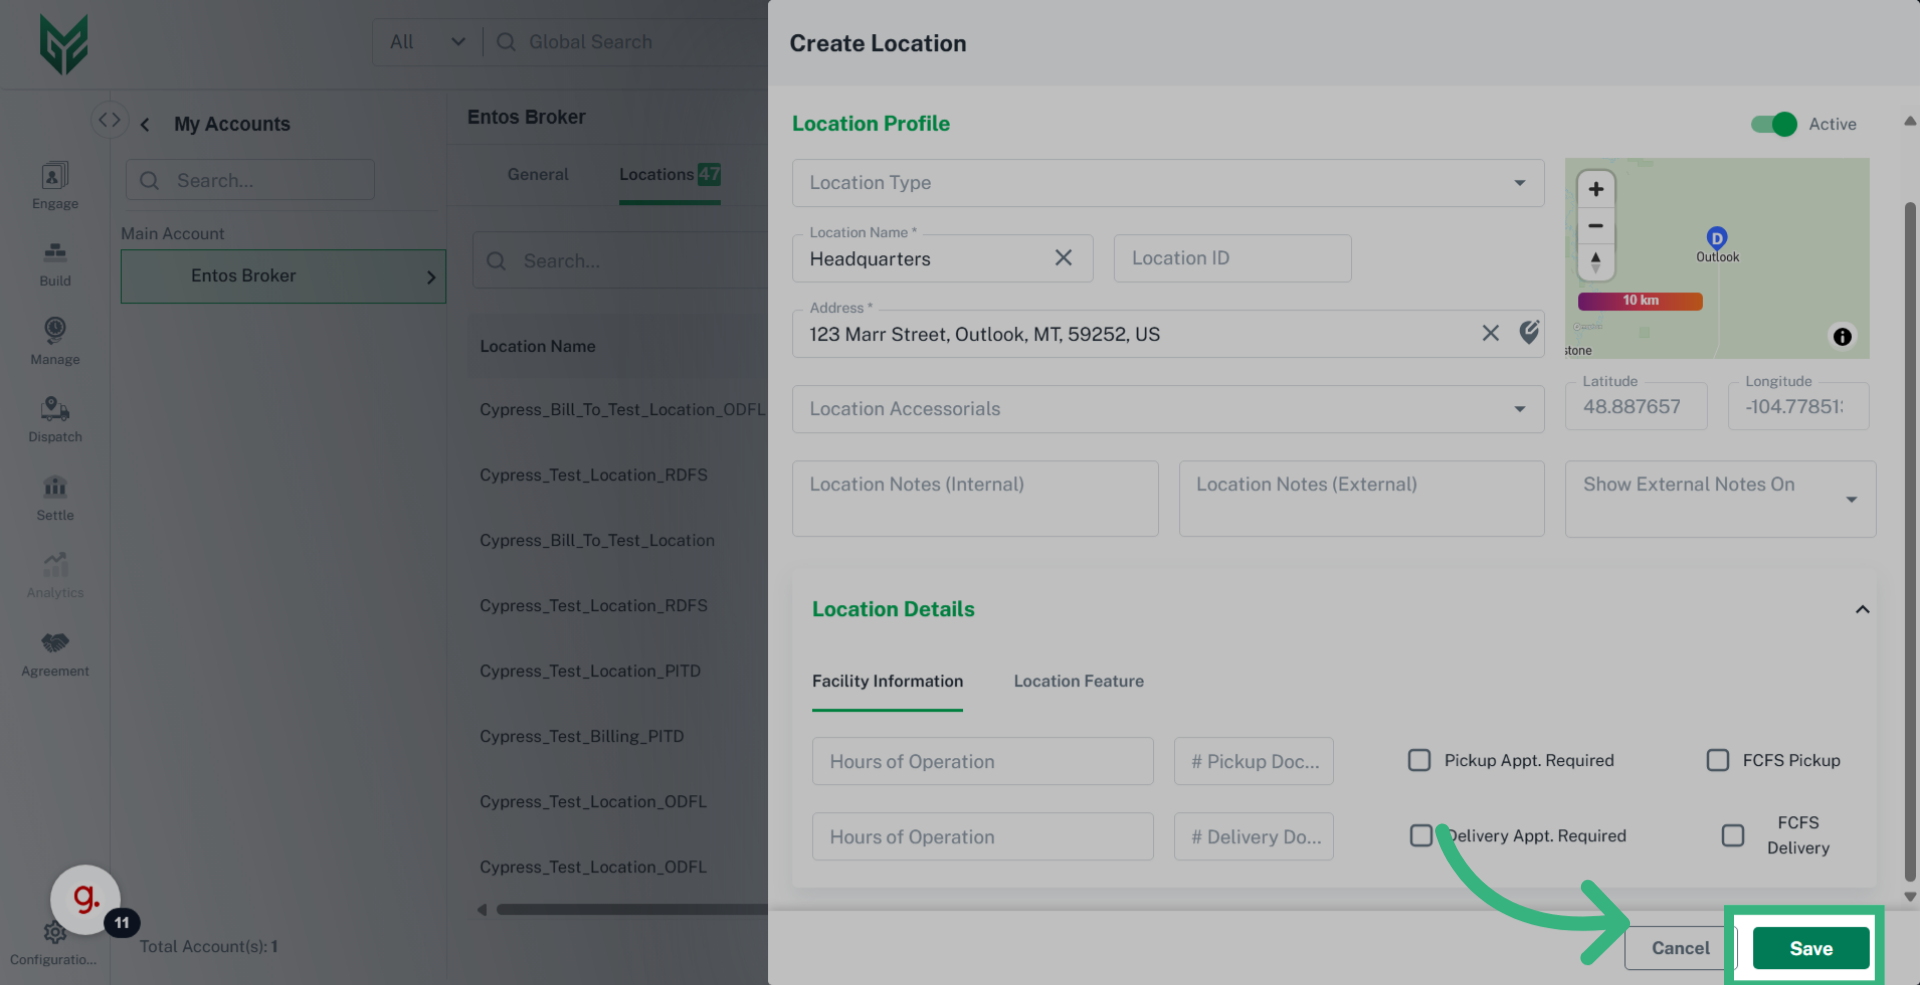Image resolution: width=1920 pixels, height=985 pixels.
Task: Click the map info attribution icon
Action: 1842,337
